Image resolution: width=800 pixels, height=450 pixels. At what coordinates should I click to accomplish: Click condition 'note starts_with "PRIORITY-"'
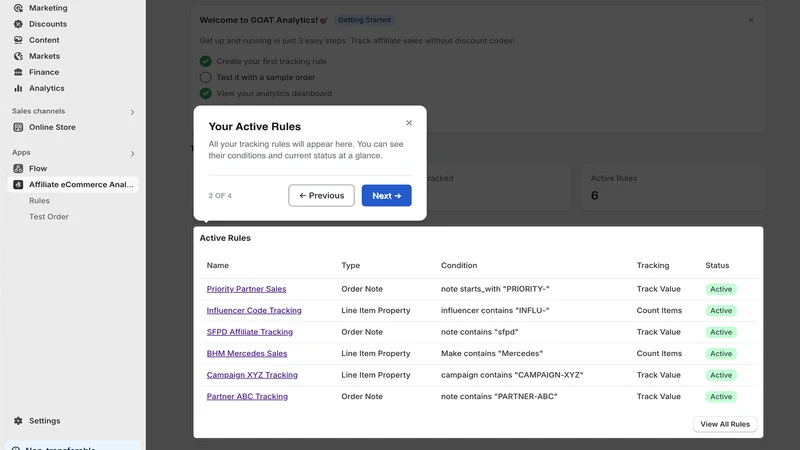point(495,289)
